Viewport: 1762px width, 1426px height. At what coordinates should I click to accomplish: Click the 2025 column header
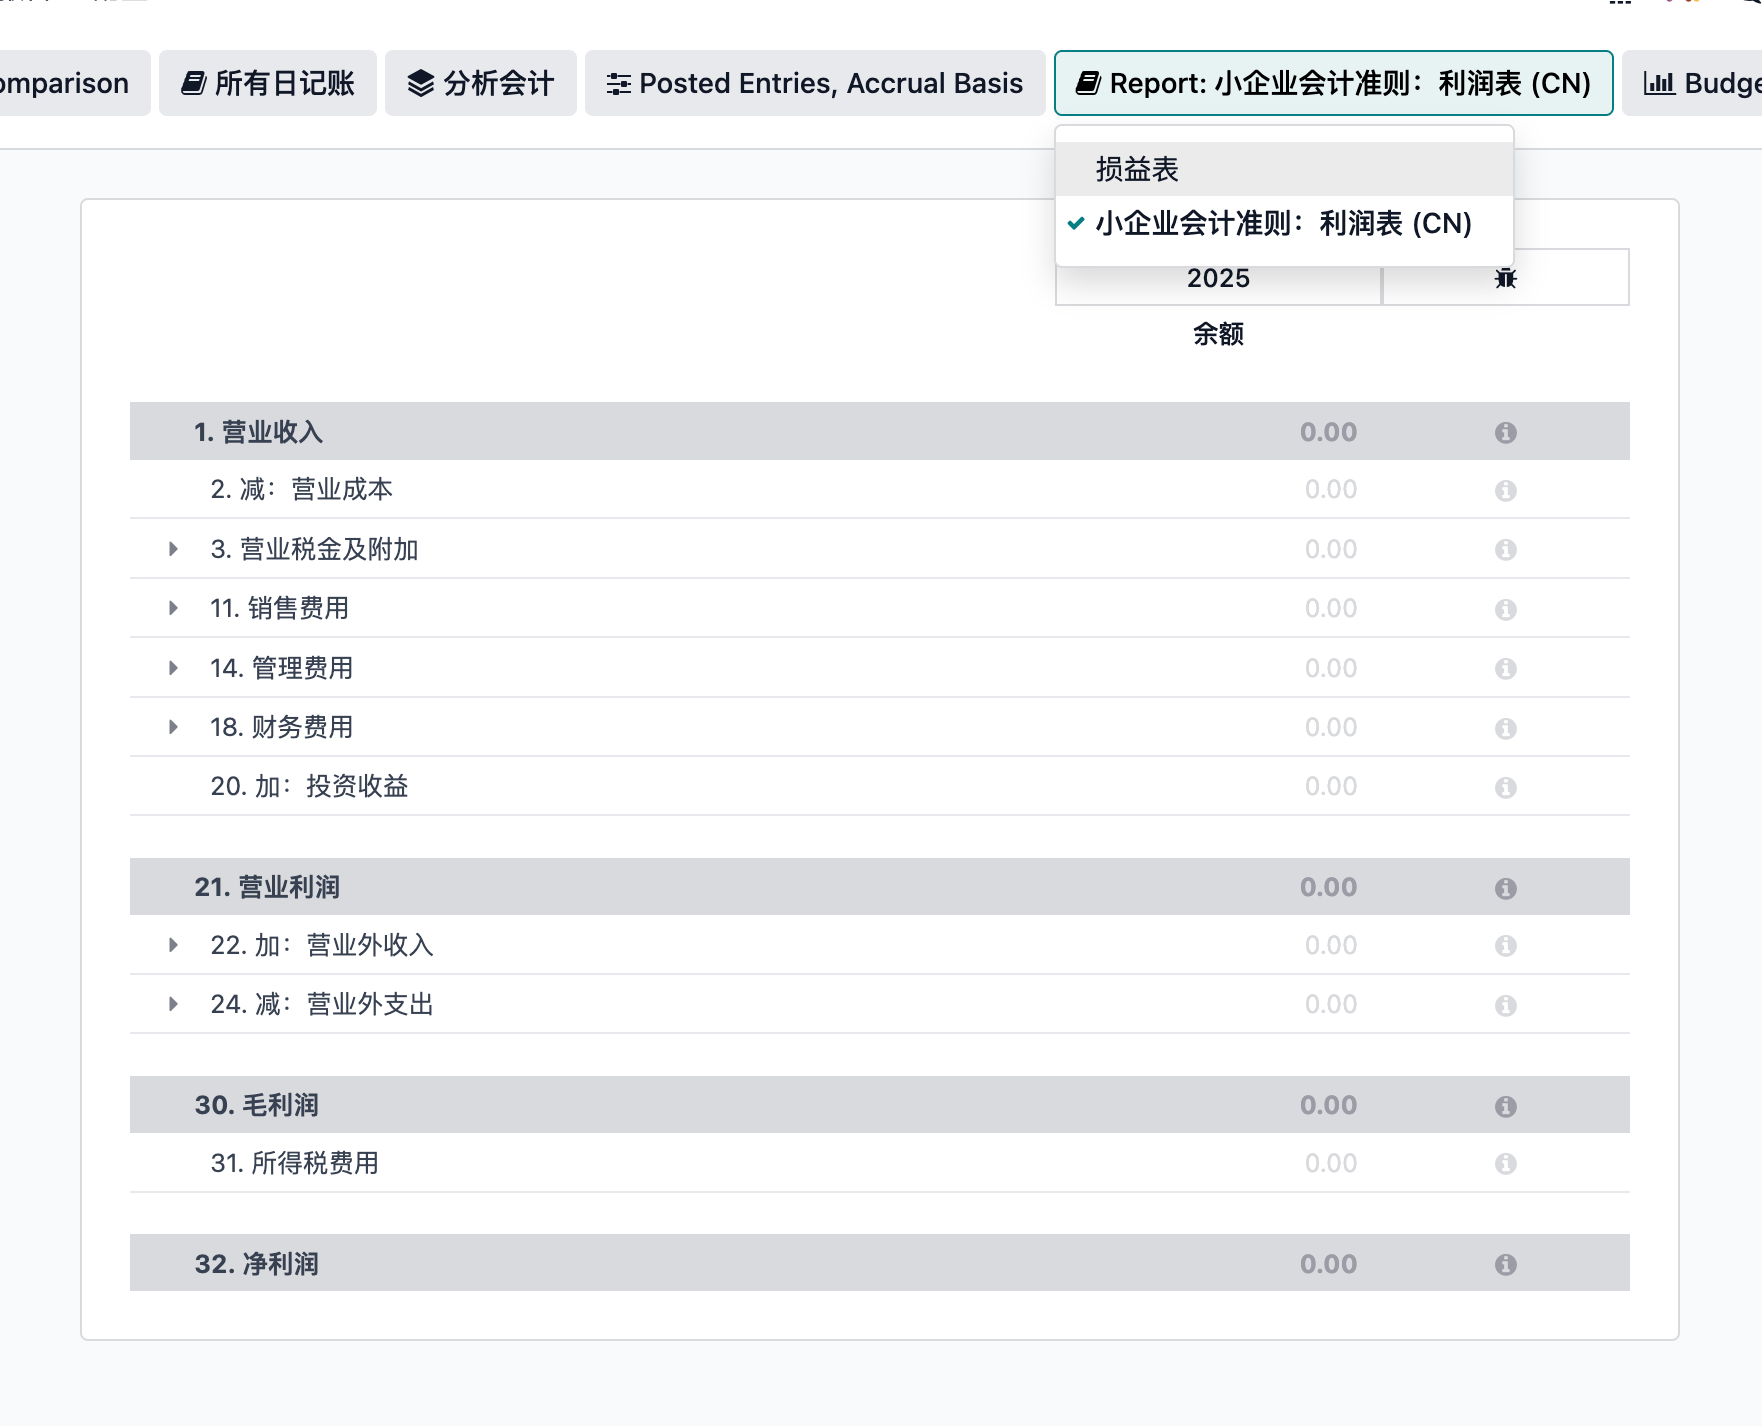tap(1218, 278)
